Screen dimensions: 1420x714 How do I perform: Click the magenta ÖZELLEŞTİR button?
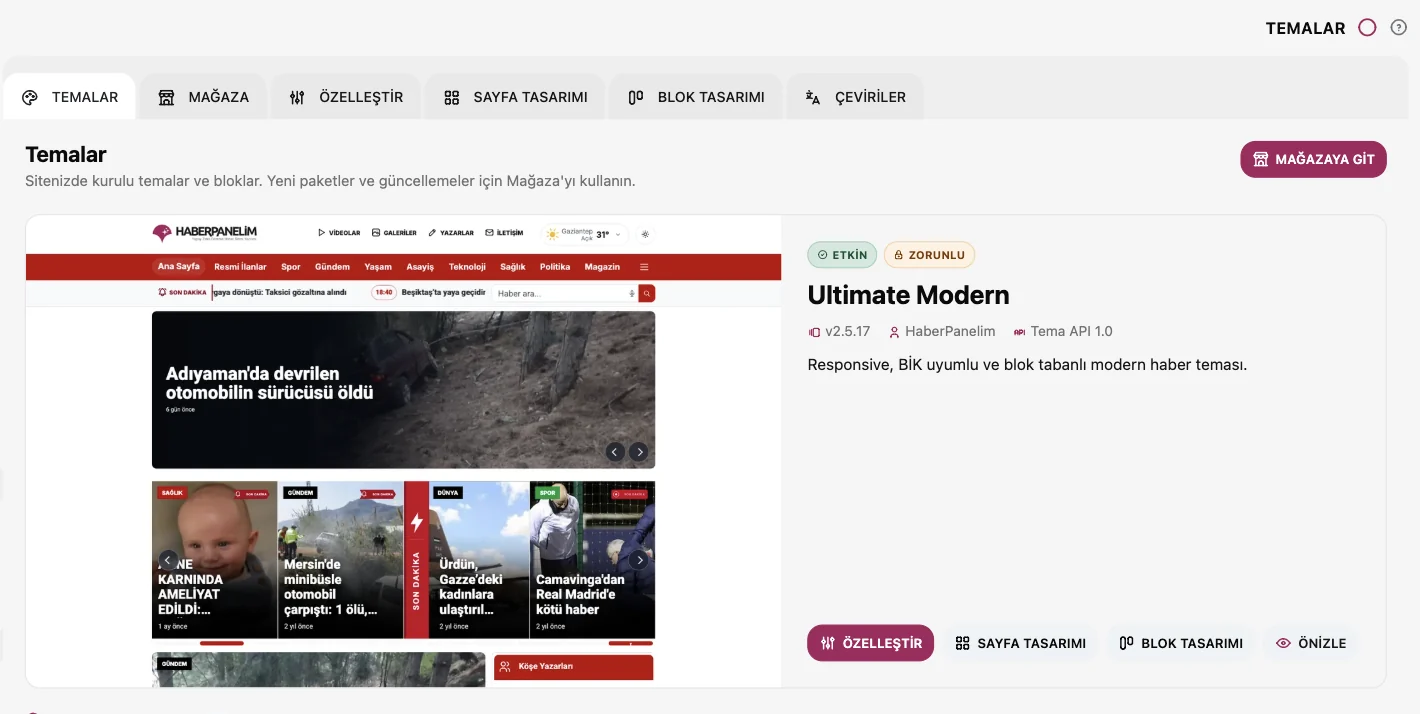(870, 643)
